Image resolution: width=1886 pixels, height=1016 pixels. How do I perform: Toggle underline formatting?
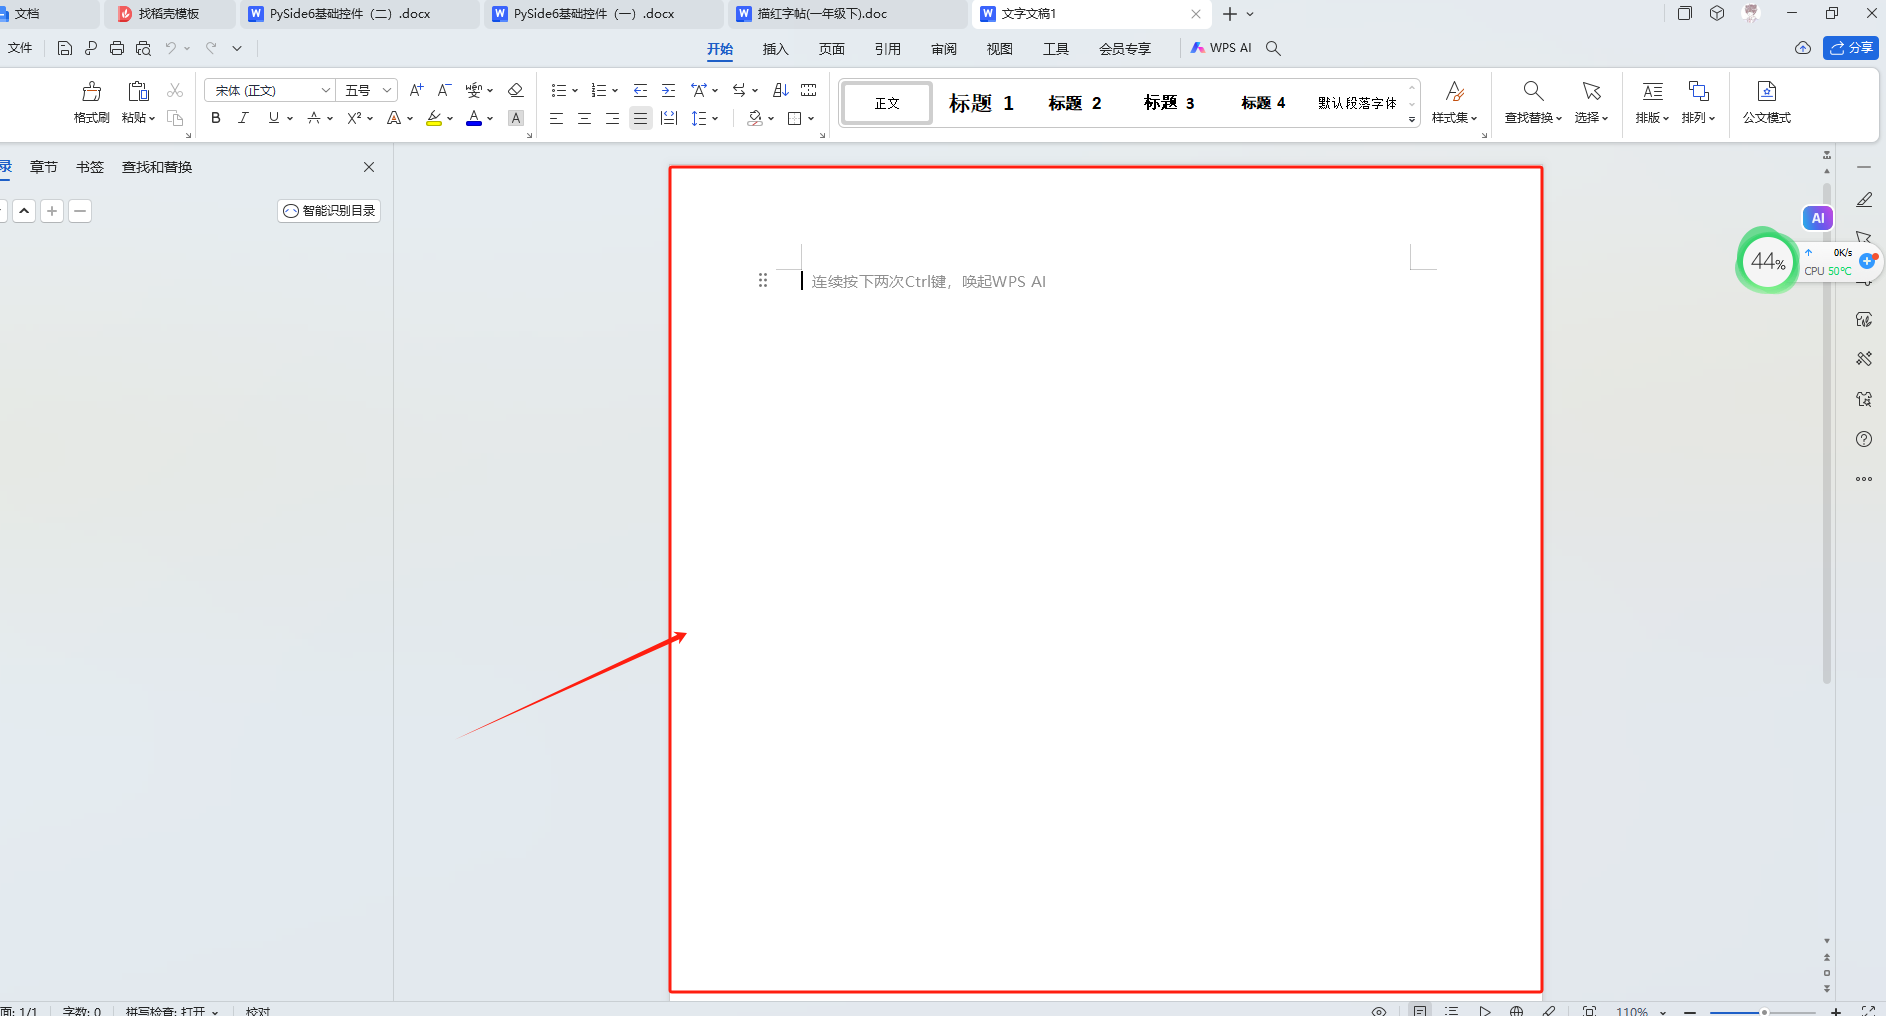click(x=271, y=118)
